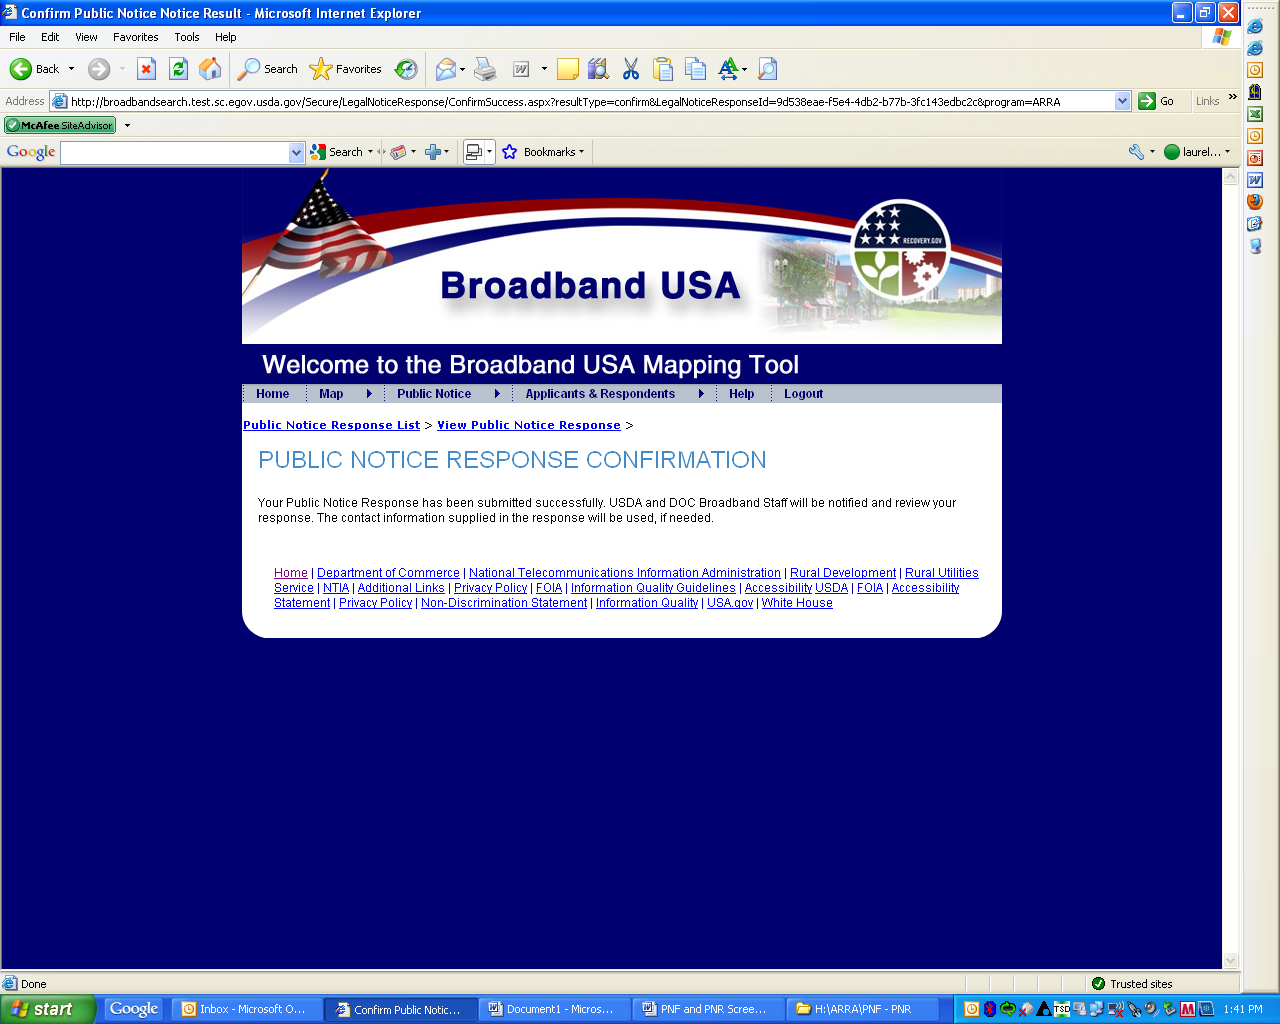Image resolution: width=1280 pixels, height=1024 pixels.
Task: Refresh the page with the Refresh icon
Action: [178, 69]
